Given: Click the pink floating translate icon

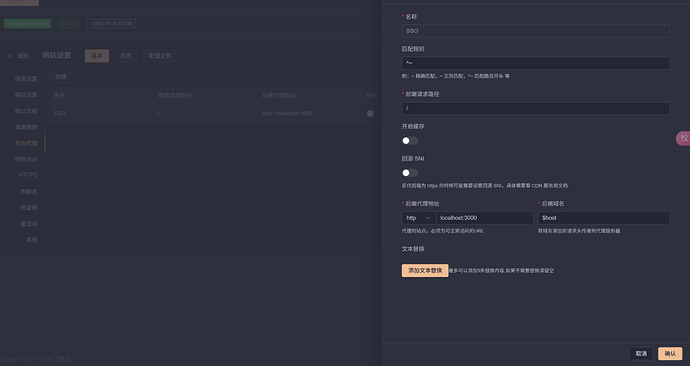Looking at the screenshot, I should tap(683, 139).
